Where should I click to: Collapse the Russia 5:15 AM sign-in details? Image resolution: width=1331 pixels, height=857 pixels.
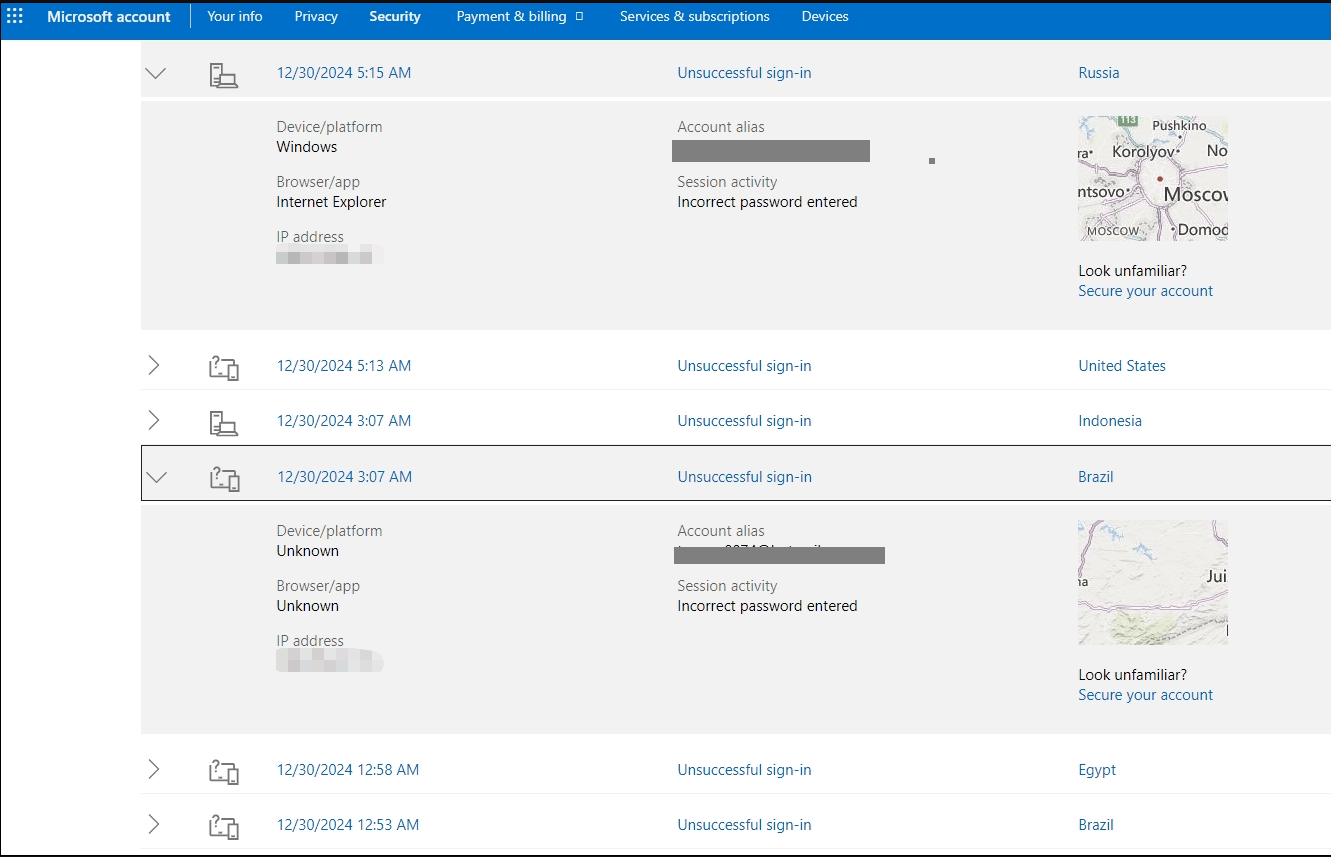[156, 73]
